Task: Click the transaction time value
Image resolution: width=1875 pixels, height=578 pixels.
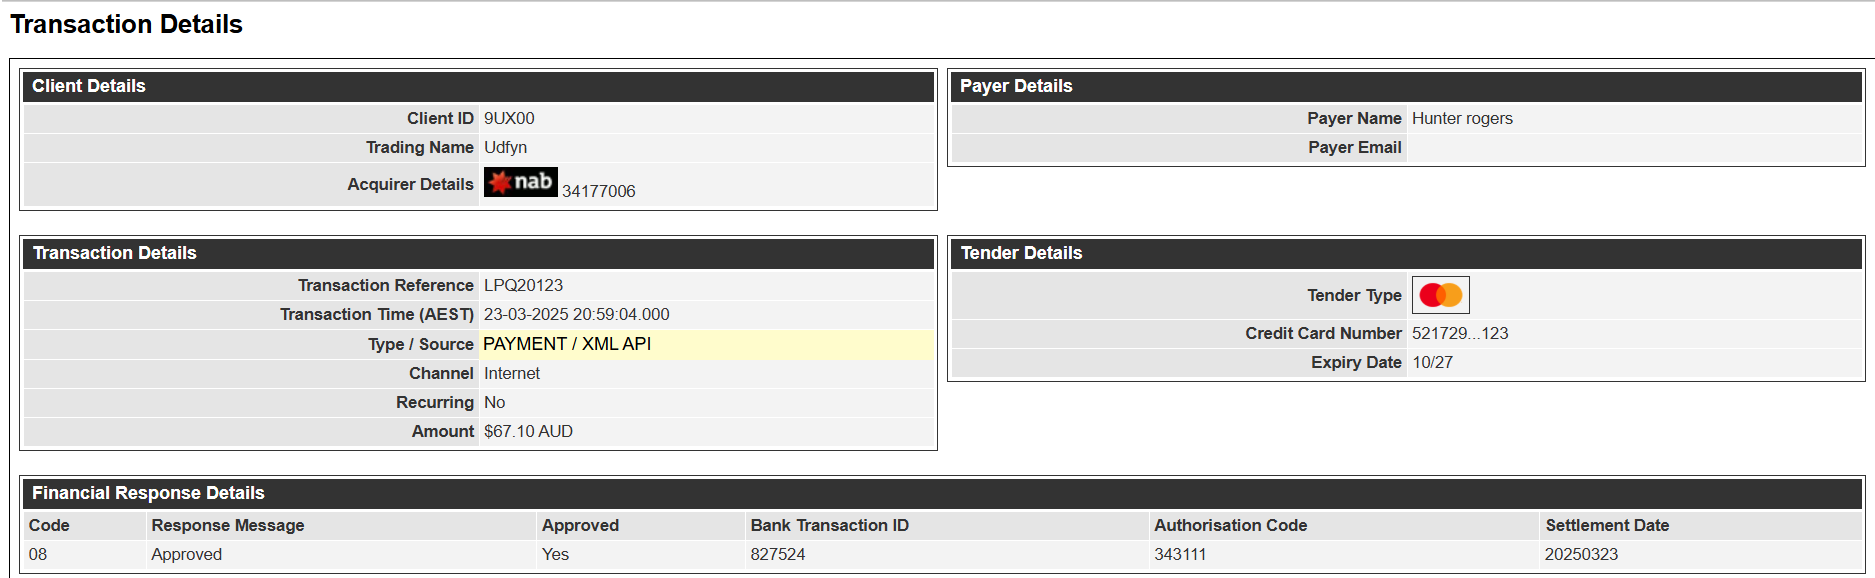Action: click(576, 314)
